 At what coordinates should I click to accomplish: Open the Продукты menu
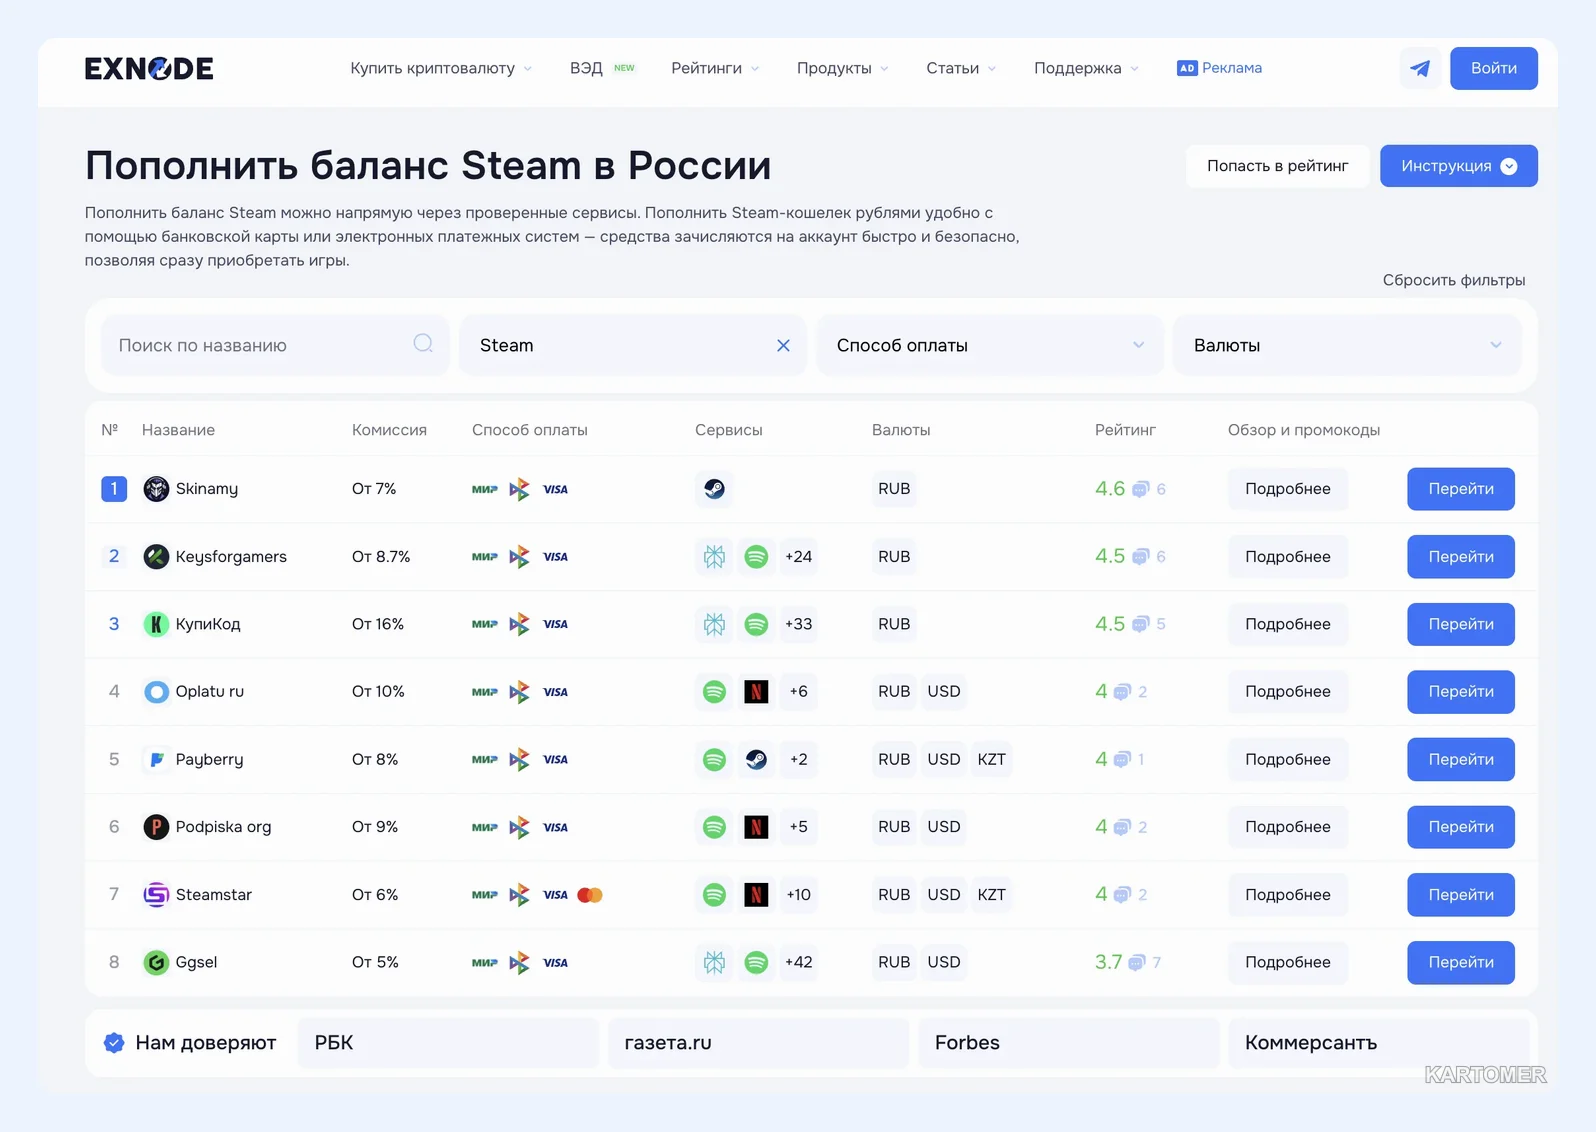[x=842, y=68]
